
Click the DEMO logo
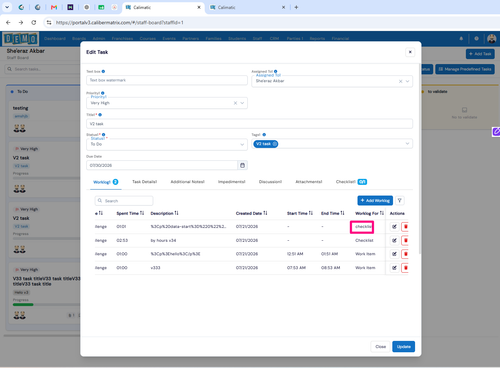pyautogui.click(x=20, y=39)
